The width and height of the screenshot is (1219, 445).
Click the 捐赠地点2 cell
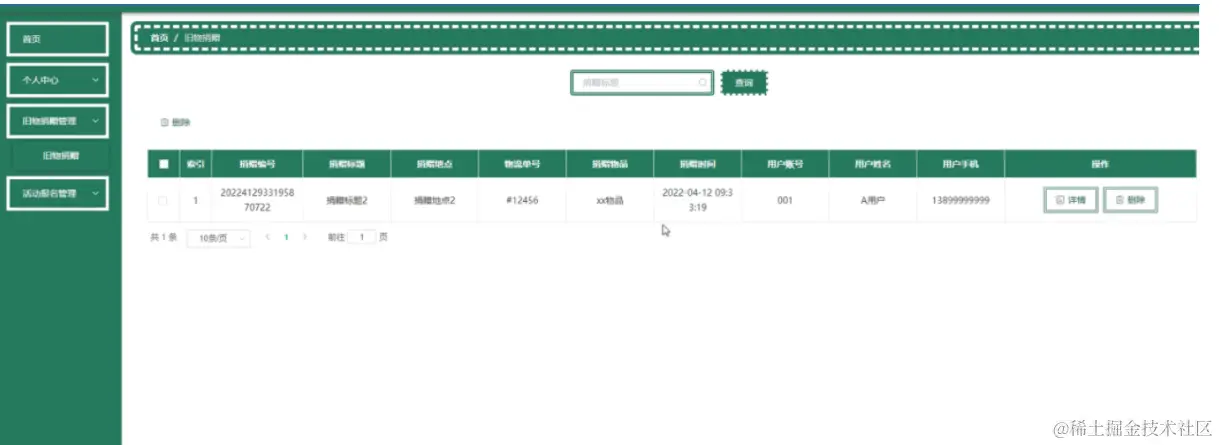point(434,201)
